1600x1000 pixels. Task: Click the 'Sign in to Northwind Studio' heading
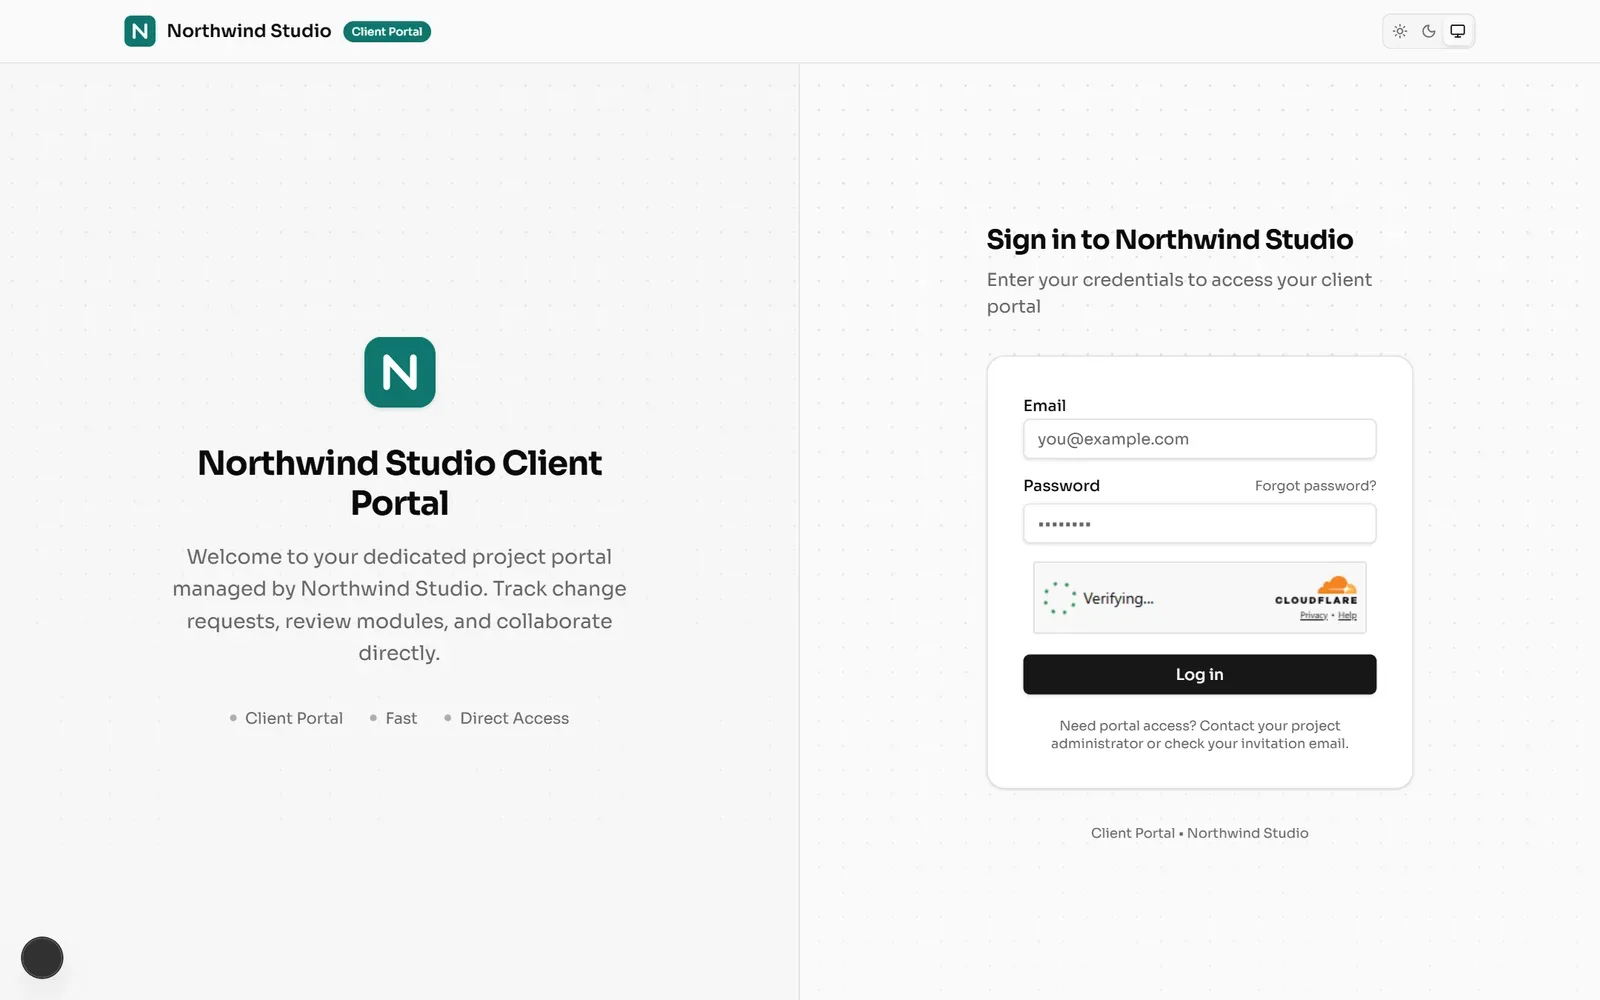[1170, 240]
